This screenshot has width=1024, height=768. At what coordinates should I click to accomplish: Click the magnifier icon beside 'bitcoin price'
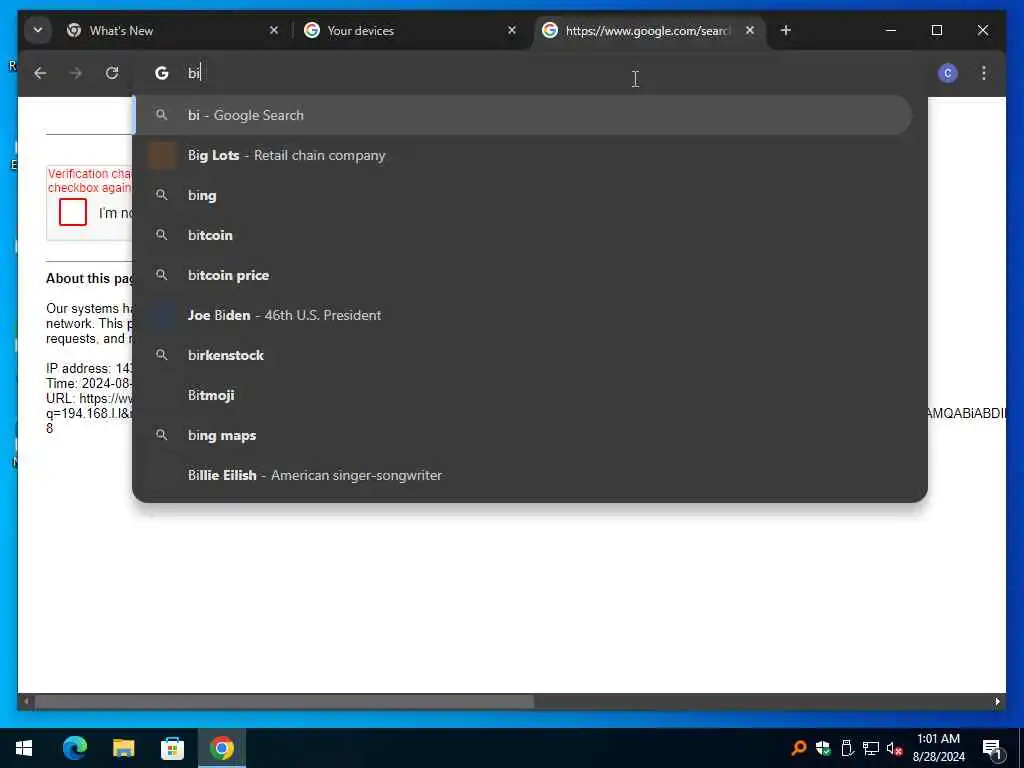click(x=161, y=275)
